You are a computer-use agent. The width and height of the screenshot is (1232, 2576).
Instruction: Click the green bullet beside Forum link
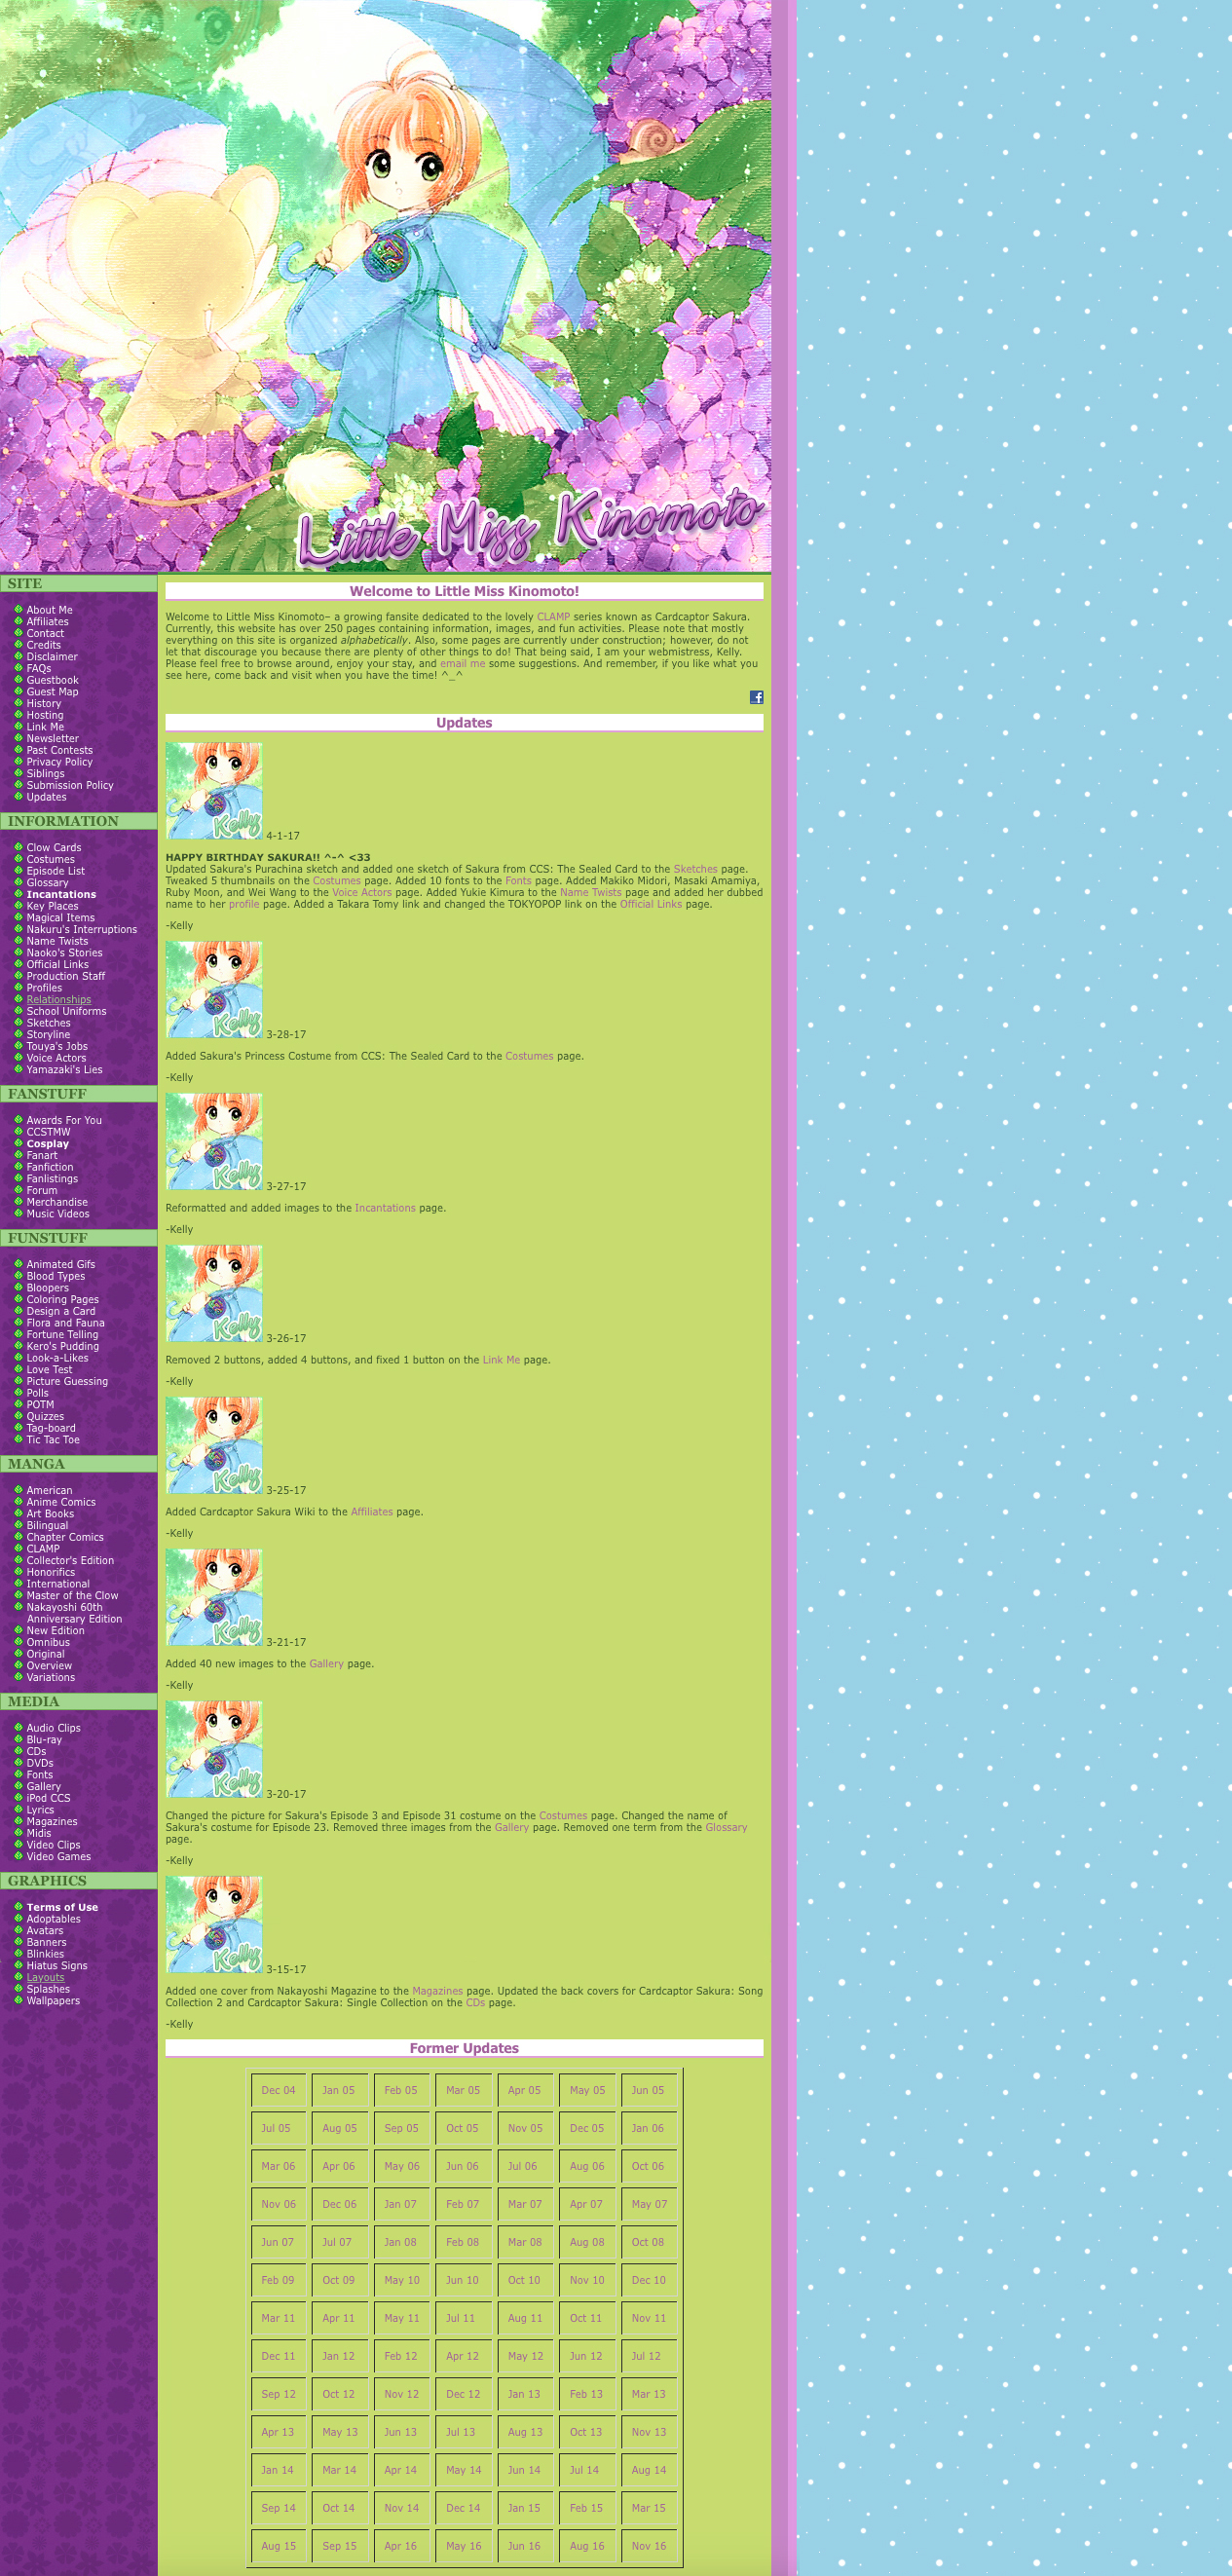(18, 1190)
